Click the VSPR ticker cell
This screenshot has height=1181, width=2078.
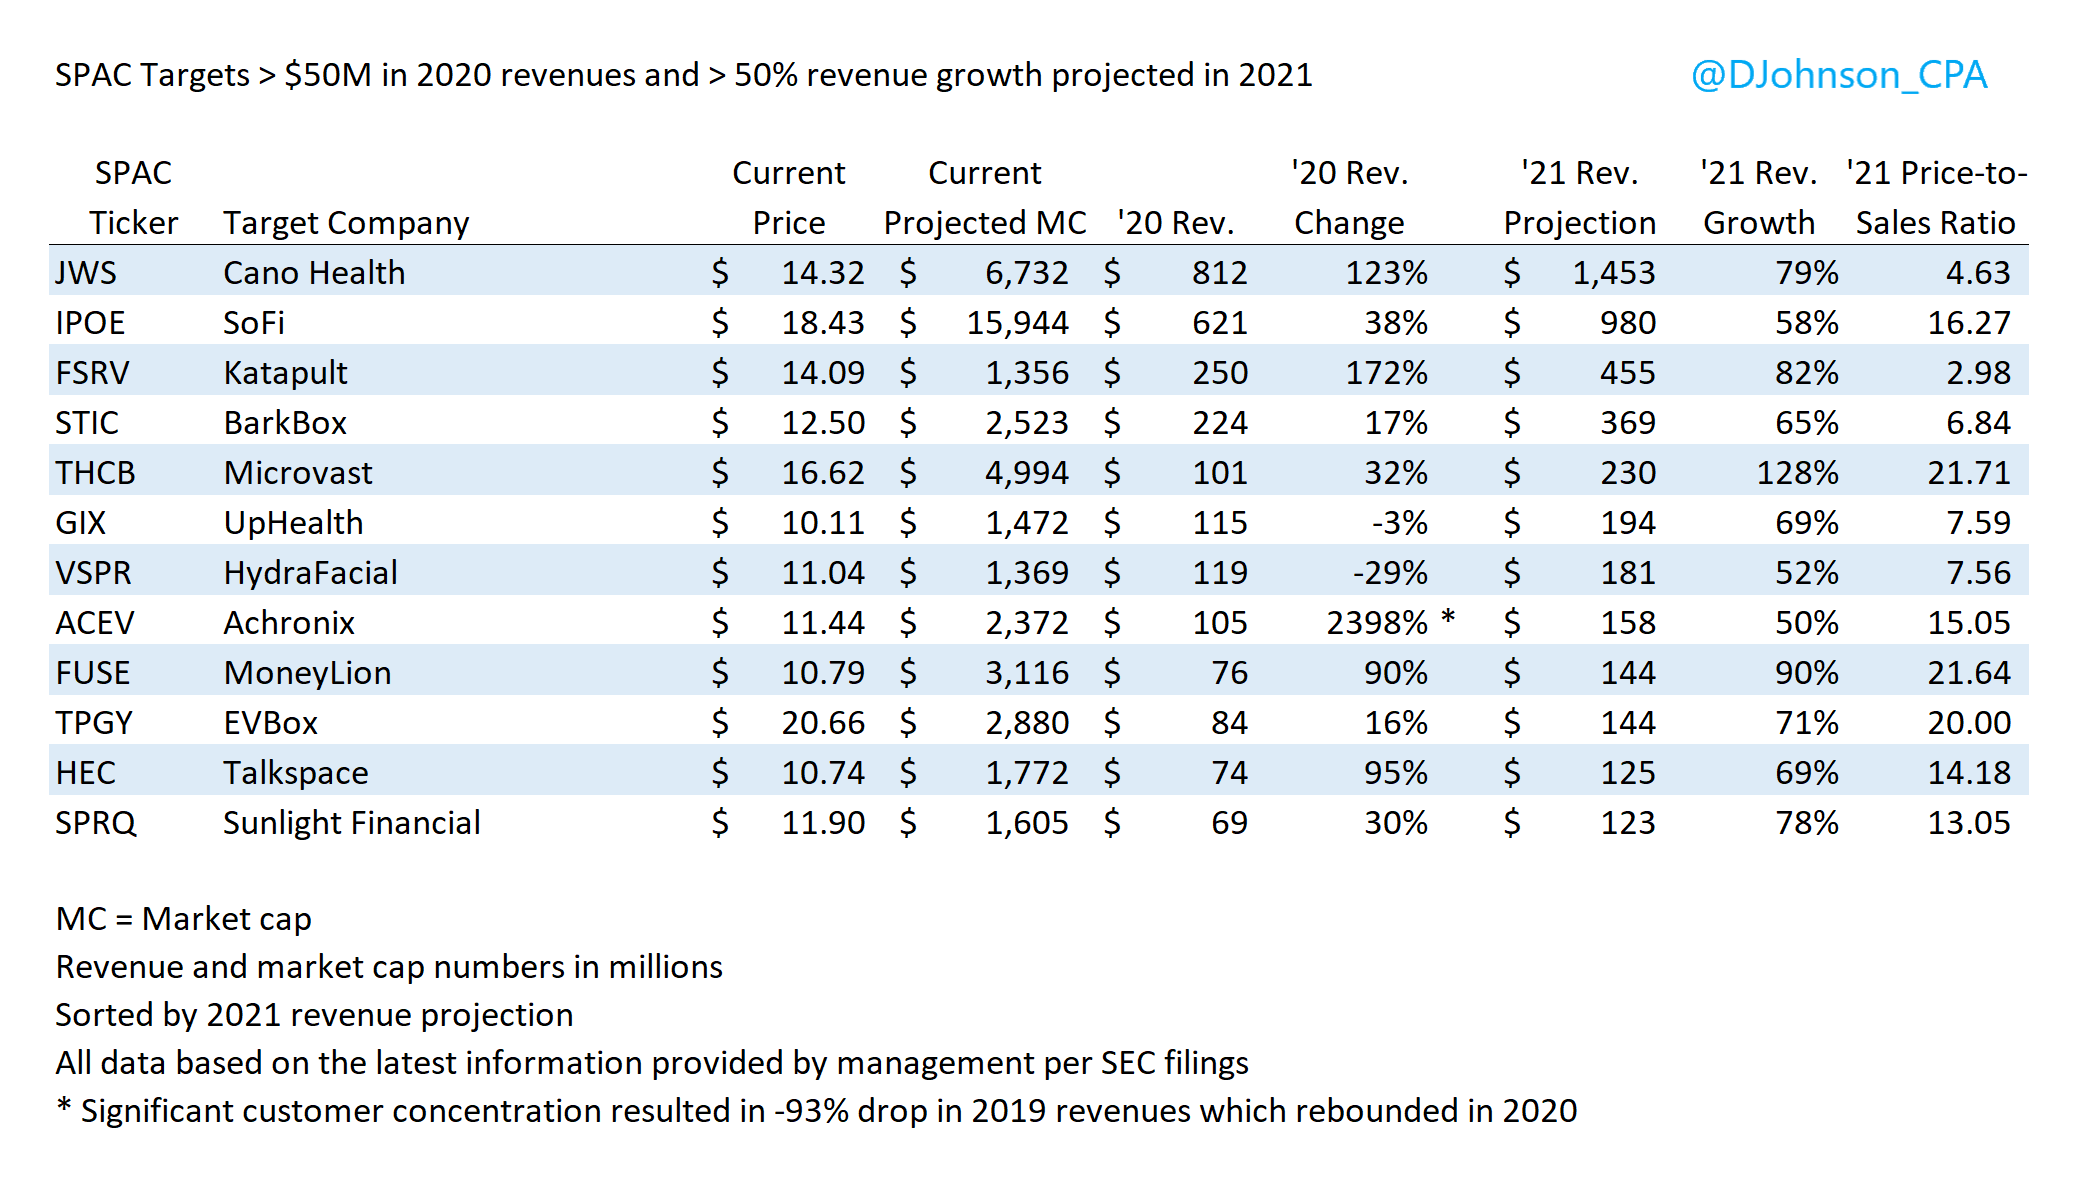tap(93, 573)
